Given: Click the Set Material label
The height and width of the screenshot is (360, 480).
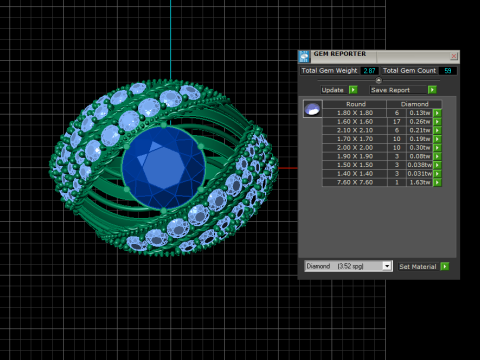Looking at the screenshot, I should (x=418, y=267).
